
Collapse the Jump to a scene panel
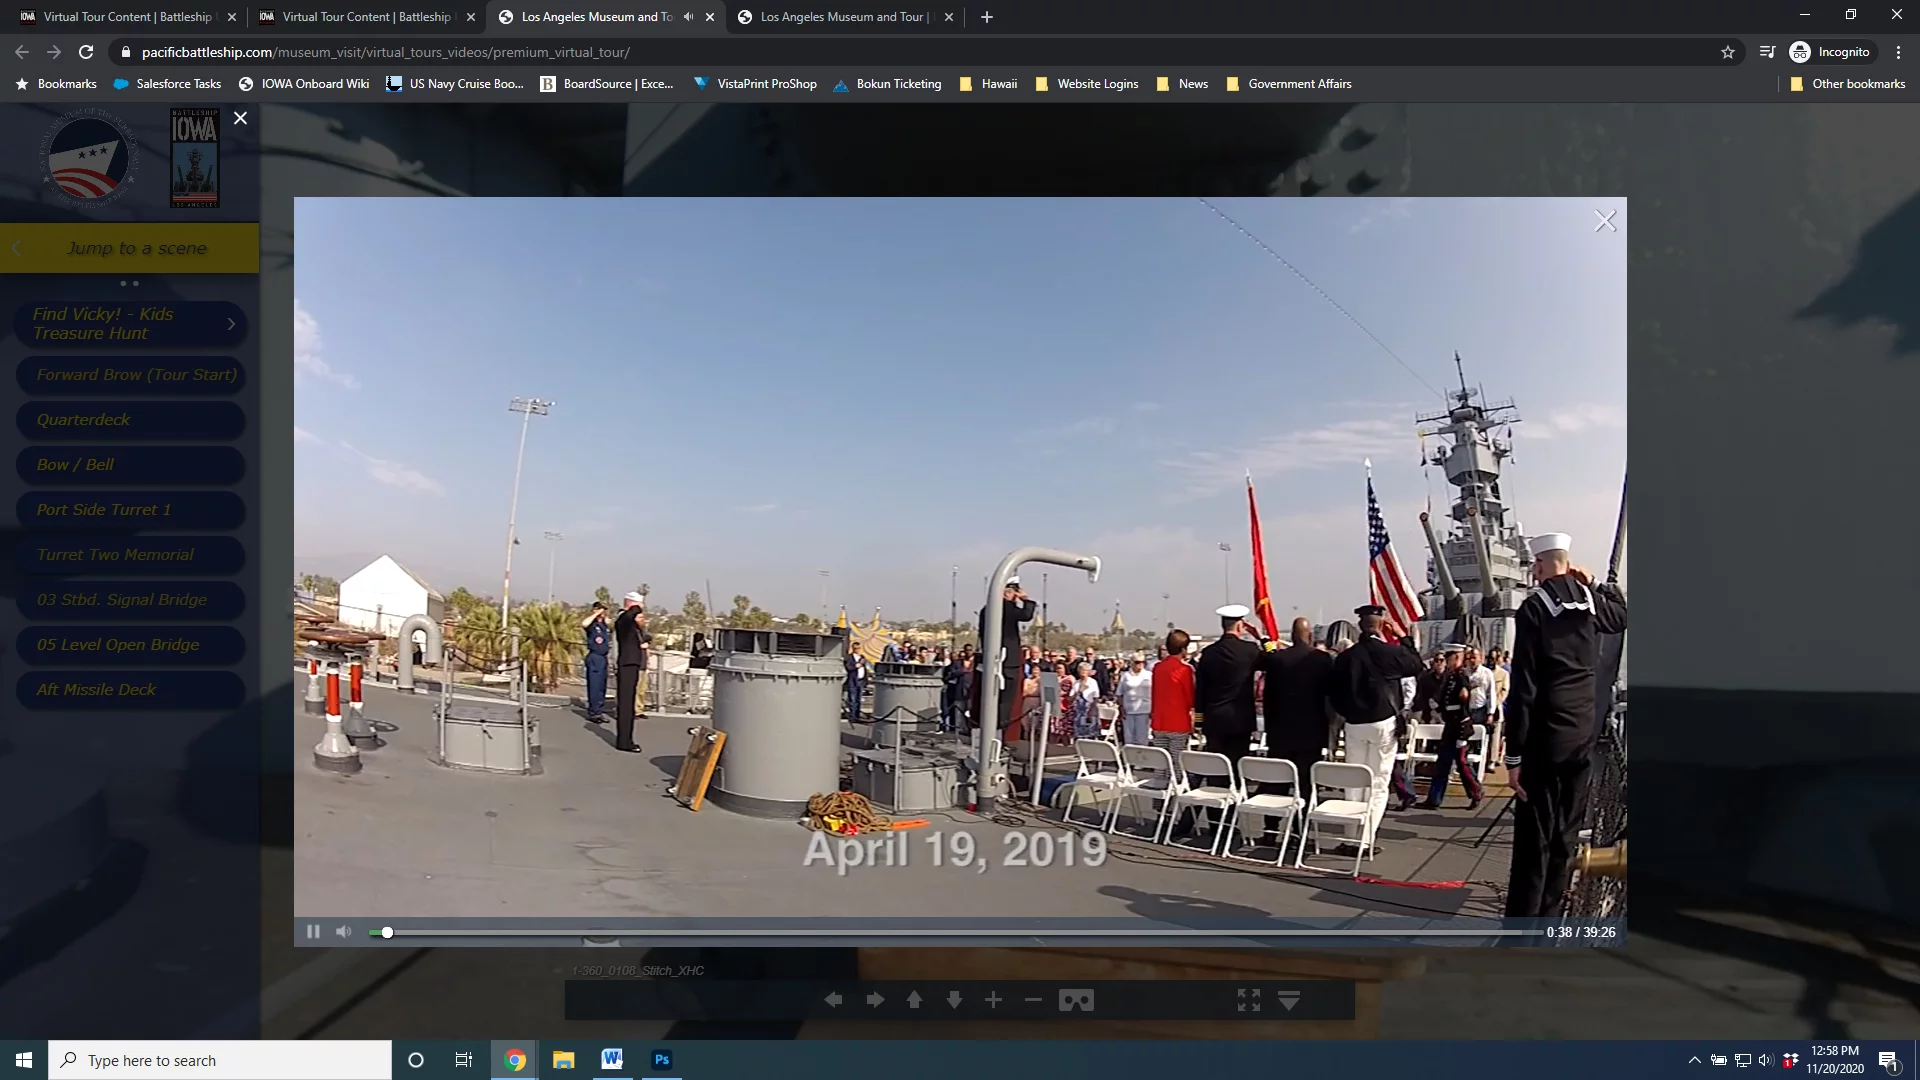(17, 248)
